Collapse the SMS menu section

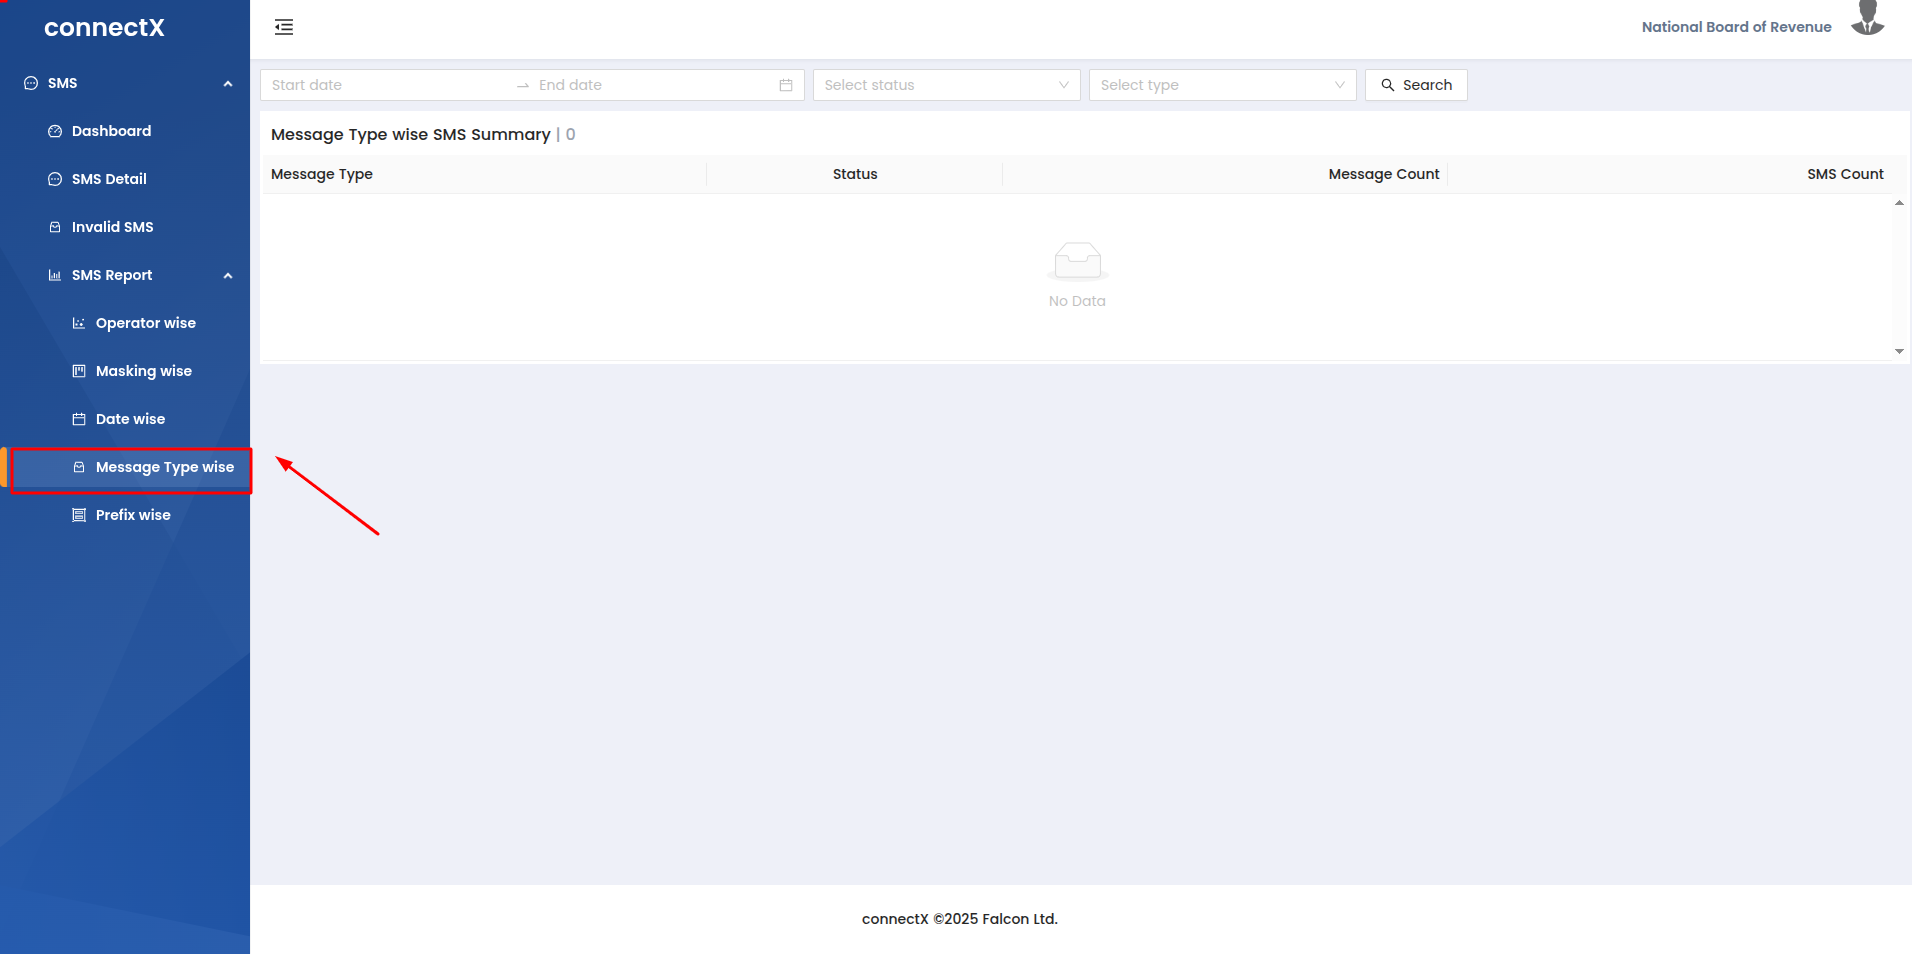pyautogui.click(x=228, y=84)
